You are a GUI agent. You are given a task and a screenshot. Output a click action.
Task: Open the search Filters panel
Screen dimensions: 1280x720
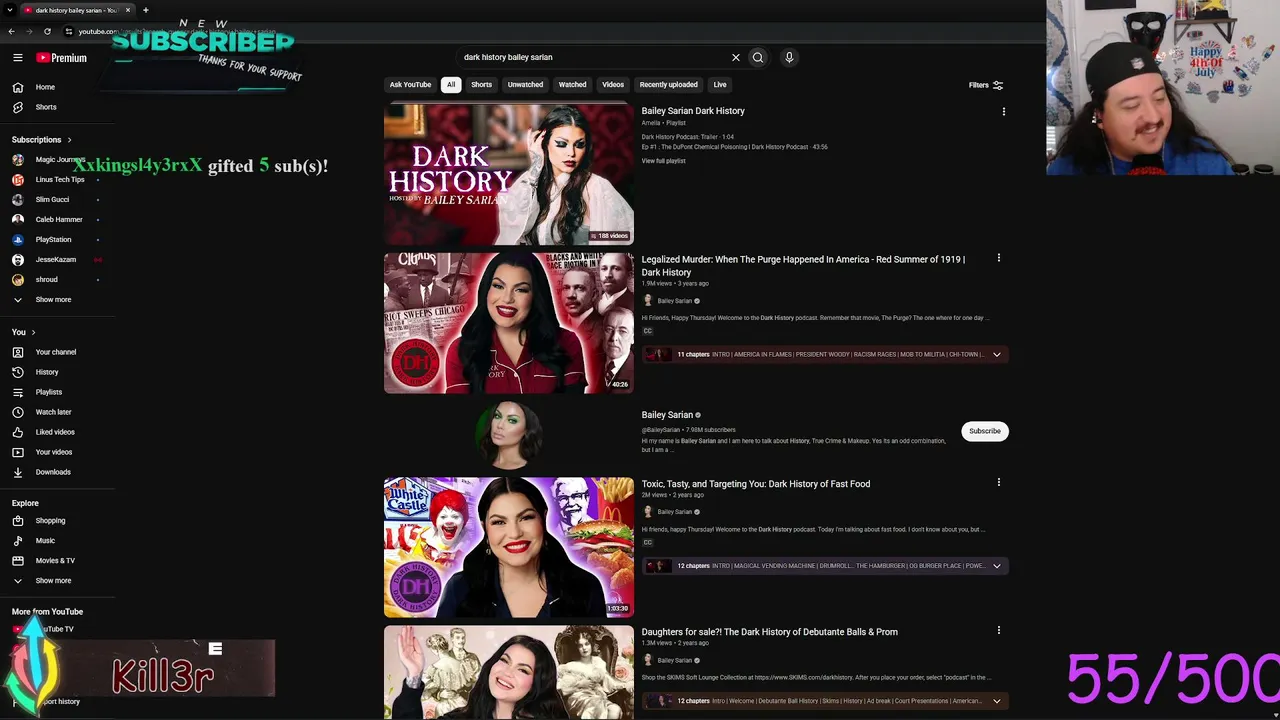tap(986, 85)
